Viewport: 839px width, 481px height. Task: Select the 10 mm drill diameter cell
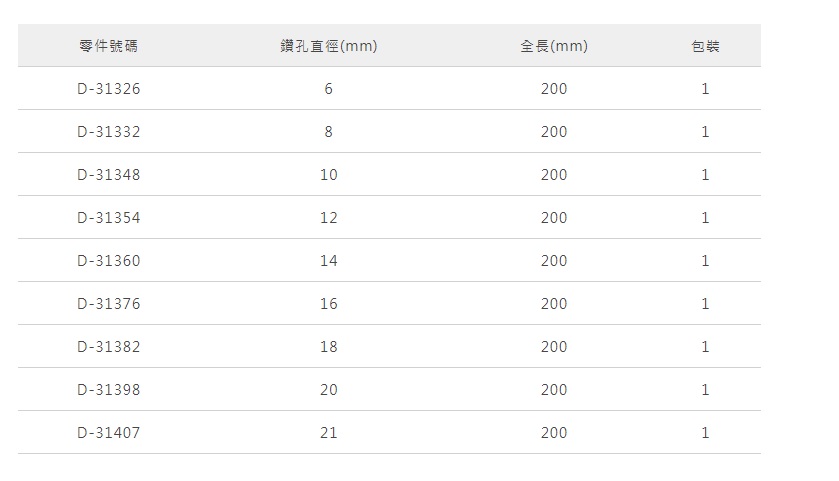click(328, 175)
